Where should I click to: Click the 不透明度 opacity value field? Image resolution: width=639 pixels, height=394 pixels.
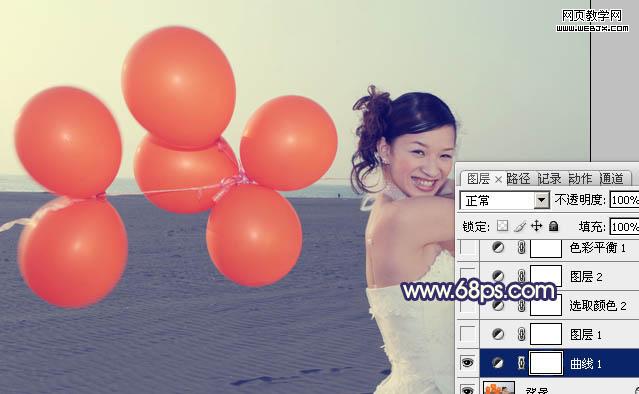(x=624, y=200)
